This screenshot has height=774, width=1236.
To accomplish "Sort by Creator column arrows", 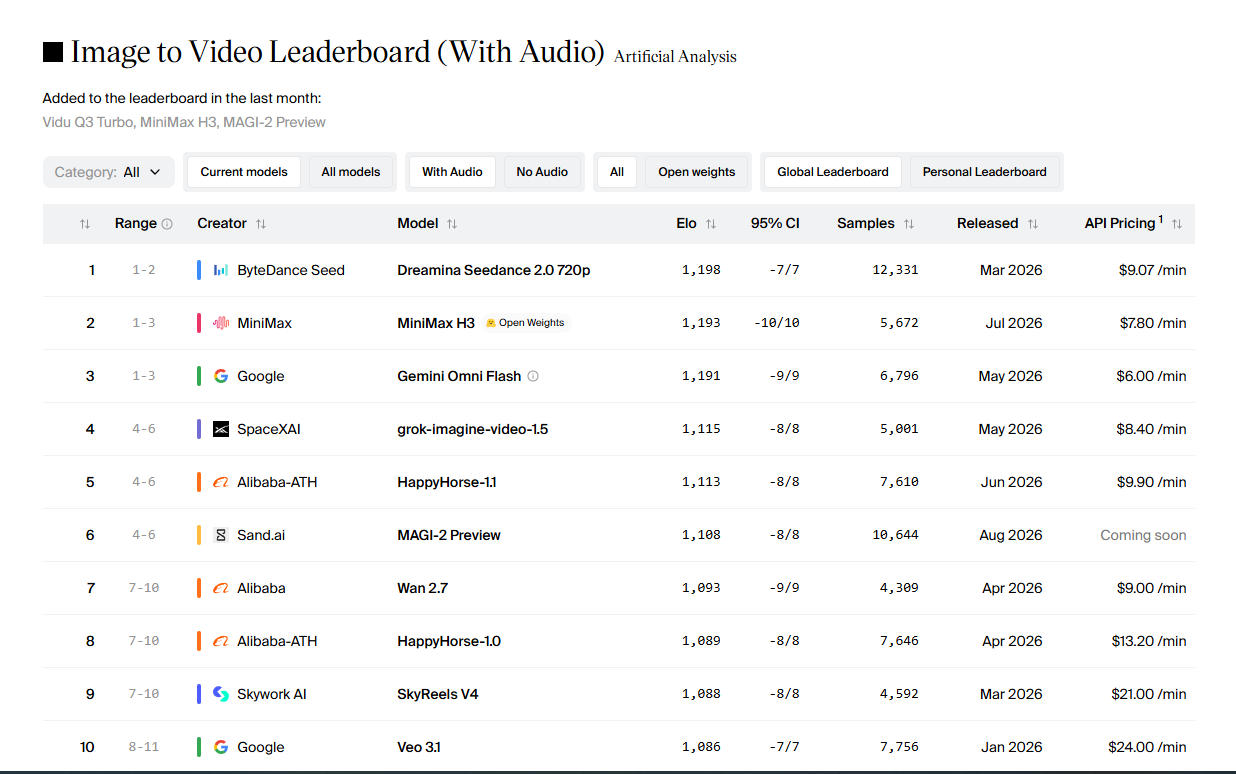I will (x=261, y=224).
